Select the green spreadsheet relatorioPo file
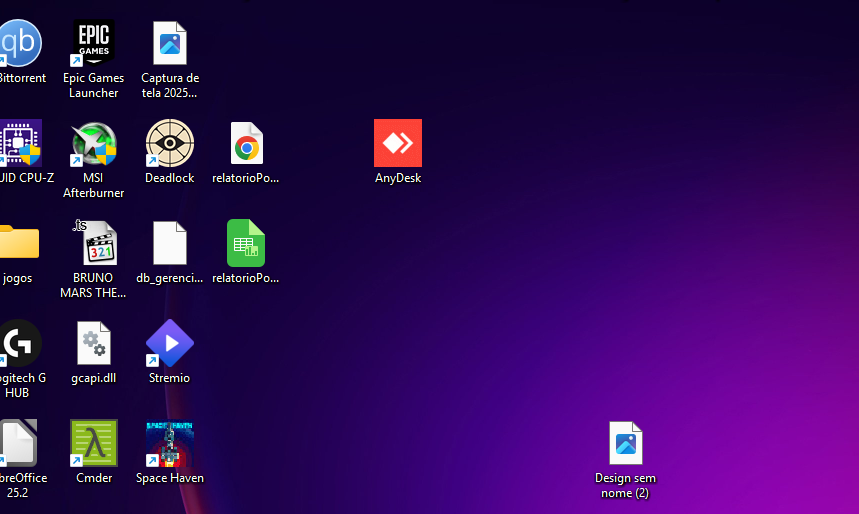The image size is (859, 514). 246,243
